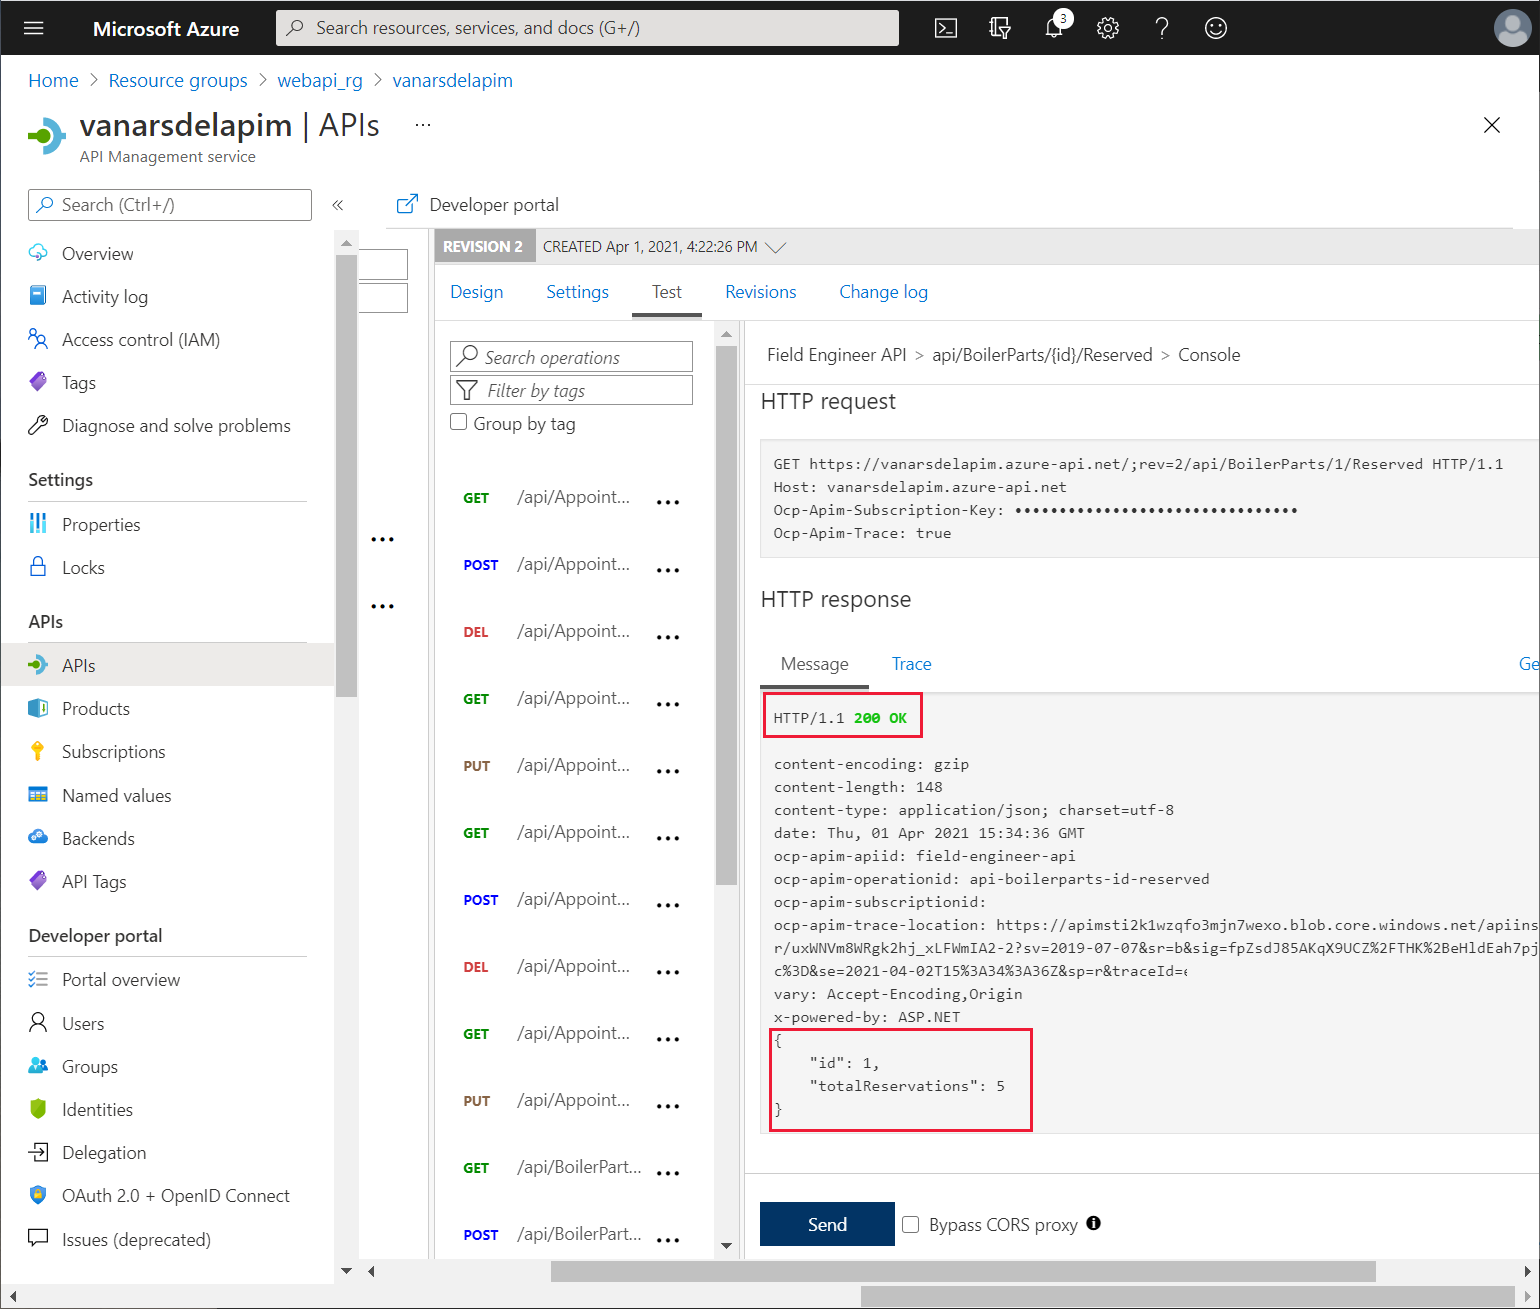Click the Locks padlock icon
Screen dimensions: 1540x1309
[x=38, y=567]
